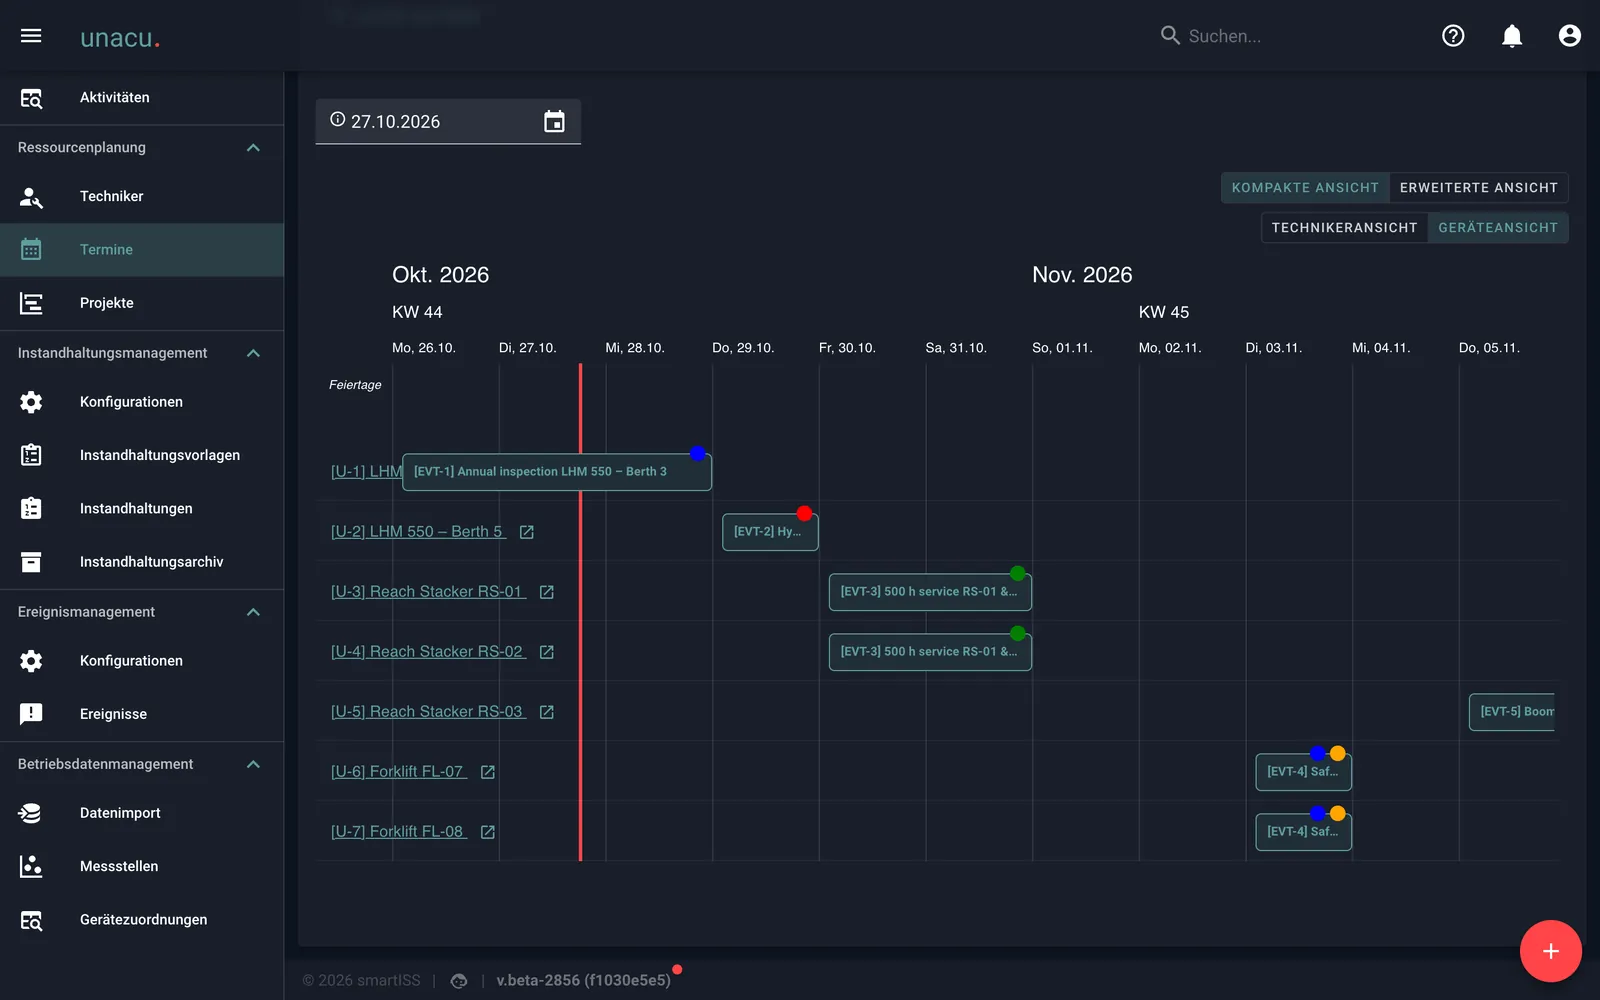Open the U-6 Forklift FL-07 link
Image resolution: width=1600 pixels, height=1000 pixels.
[x=399, y=772]
